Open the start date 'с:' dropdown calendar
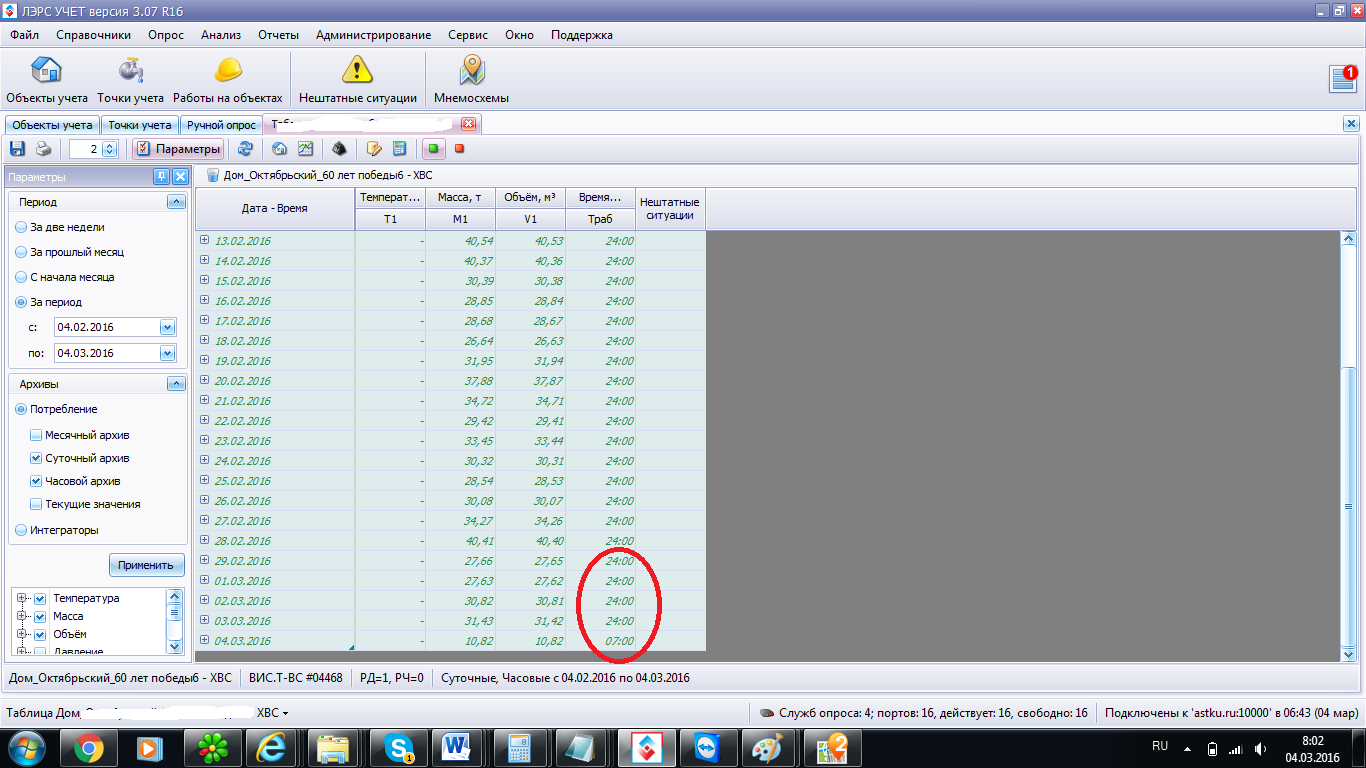The image size is (1366, 768). (167, 327)
